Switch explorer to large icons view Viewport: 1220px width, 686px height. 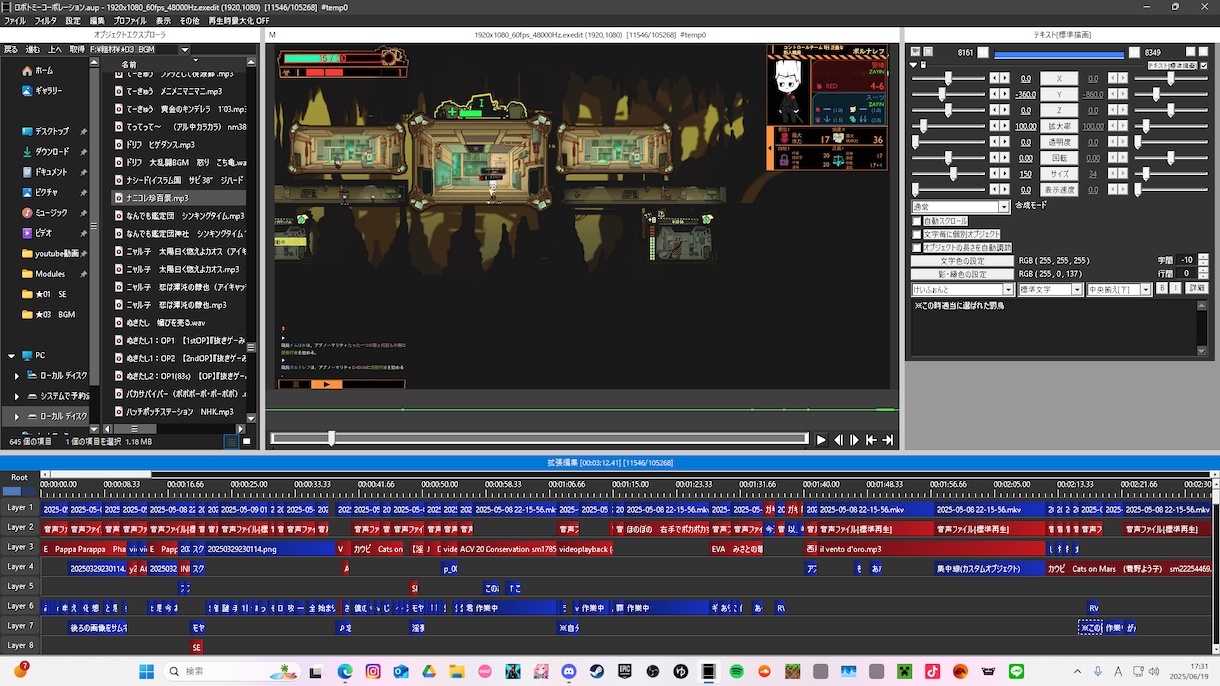tap(247, 441)
